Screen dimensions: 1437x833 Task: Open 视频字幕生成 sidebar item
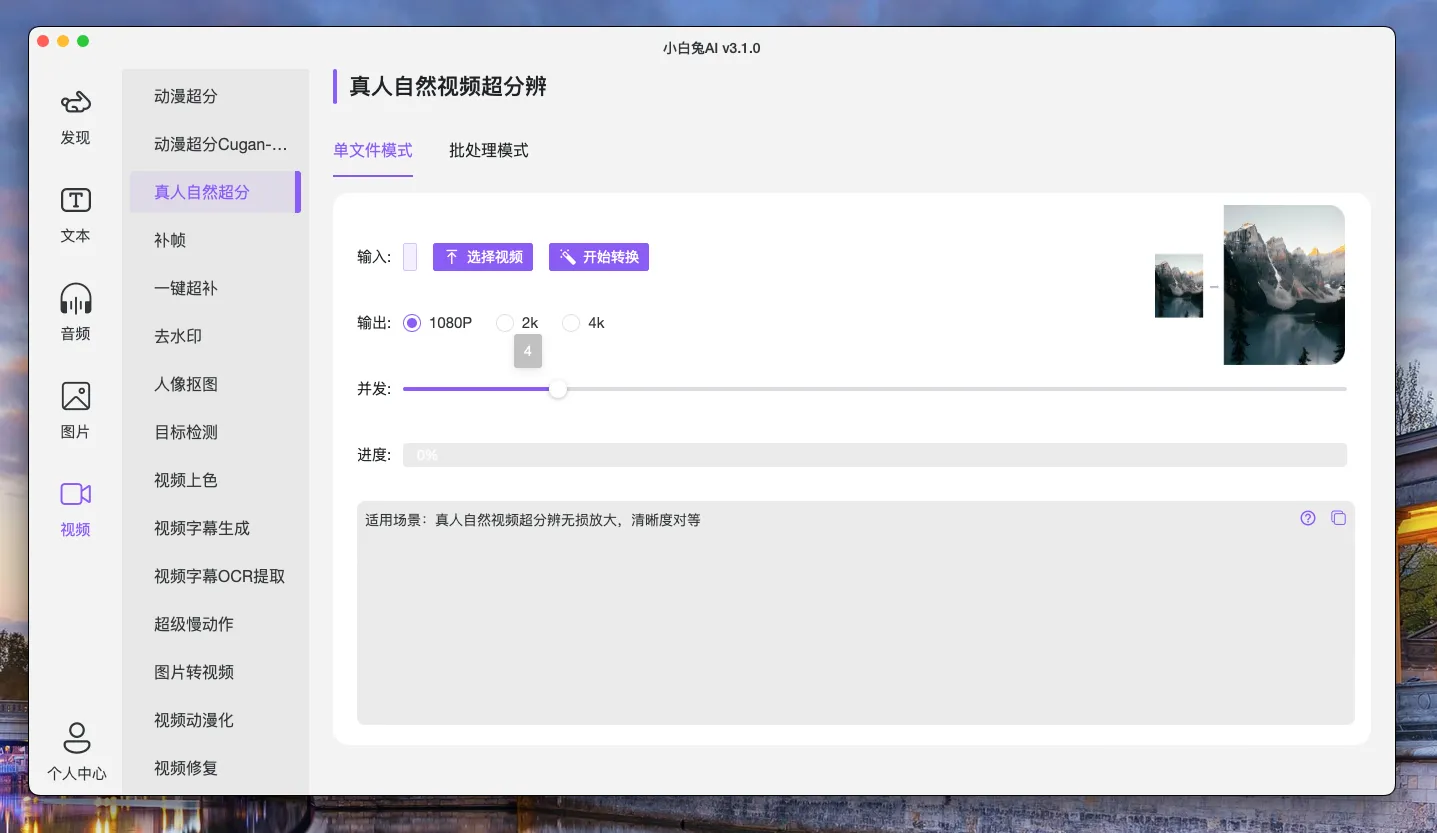215,528
